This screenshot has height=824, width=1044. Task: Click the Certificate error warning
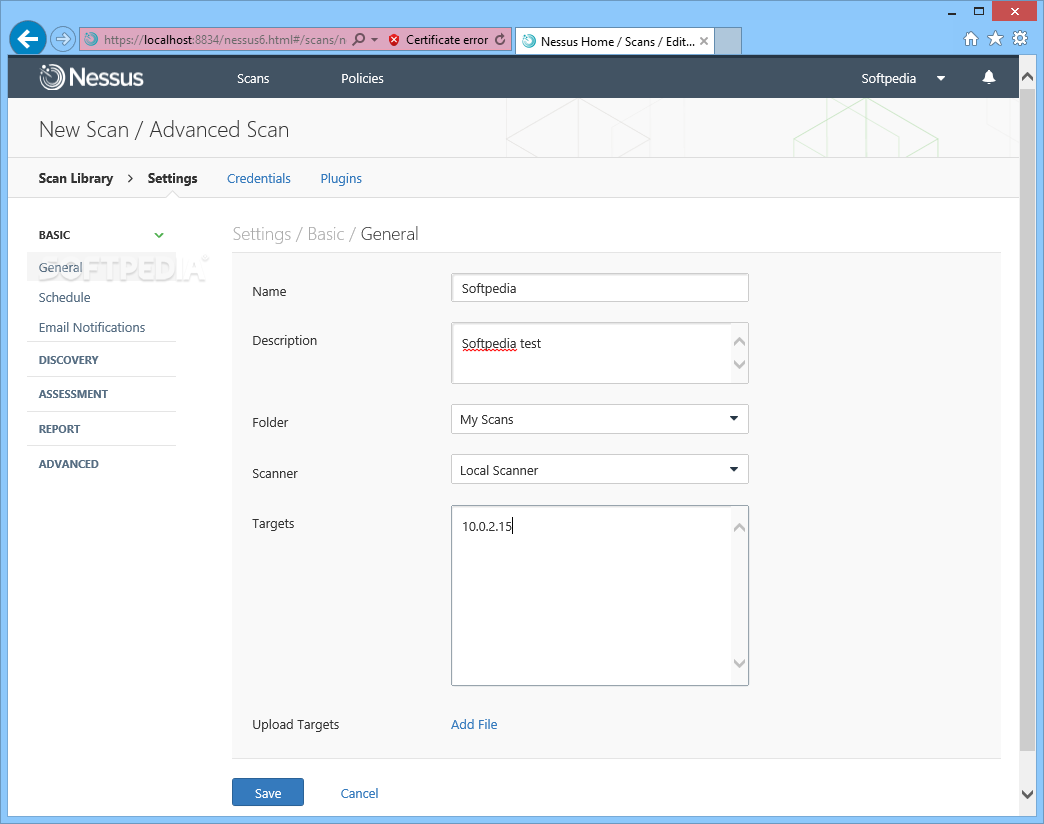439,40
